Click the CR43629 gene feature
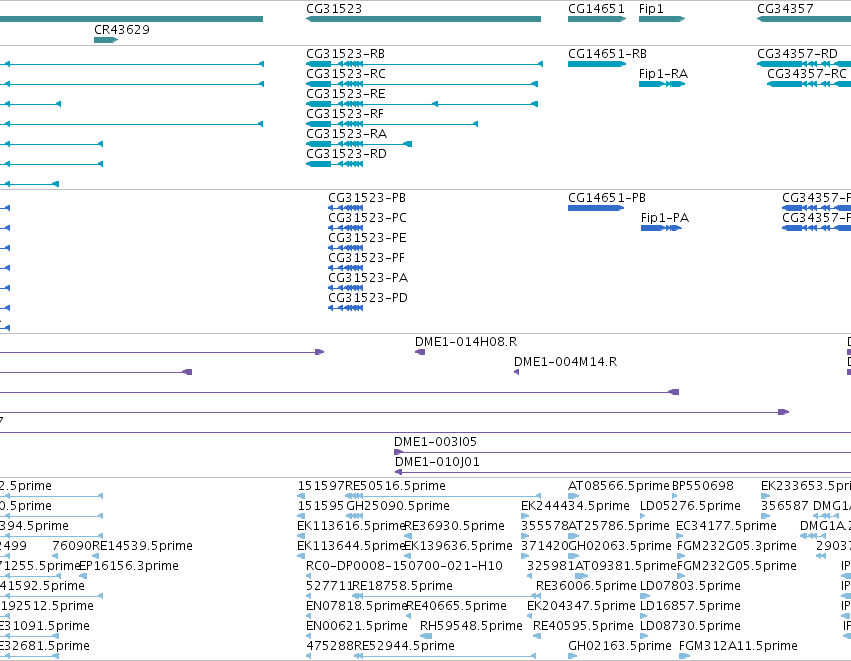 106,40
